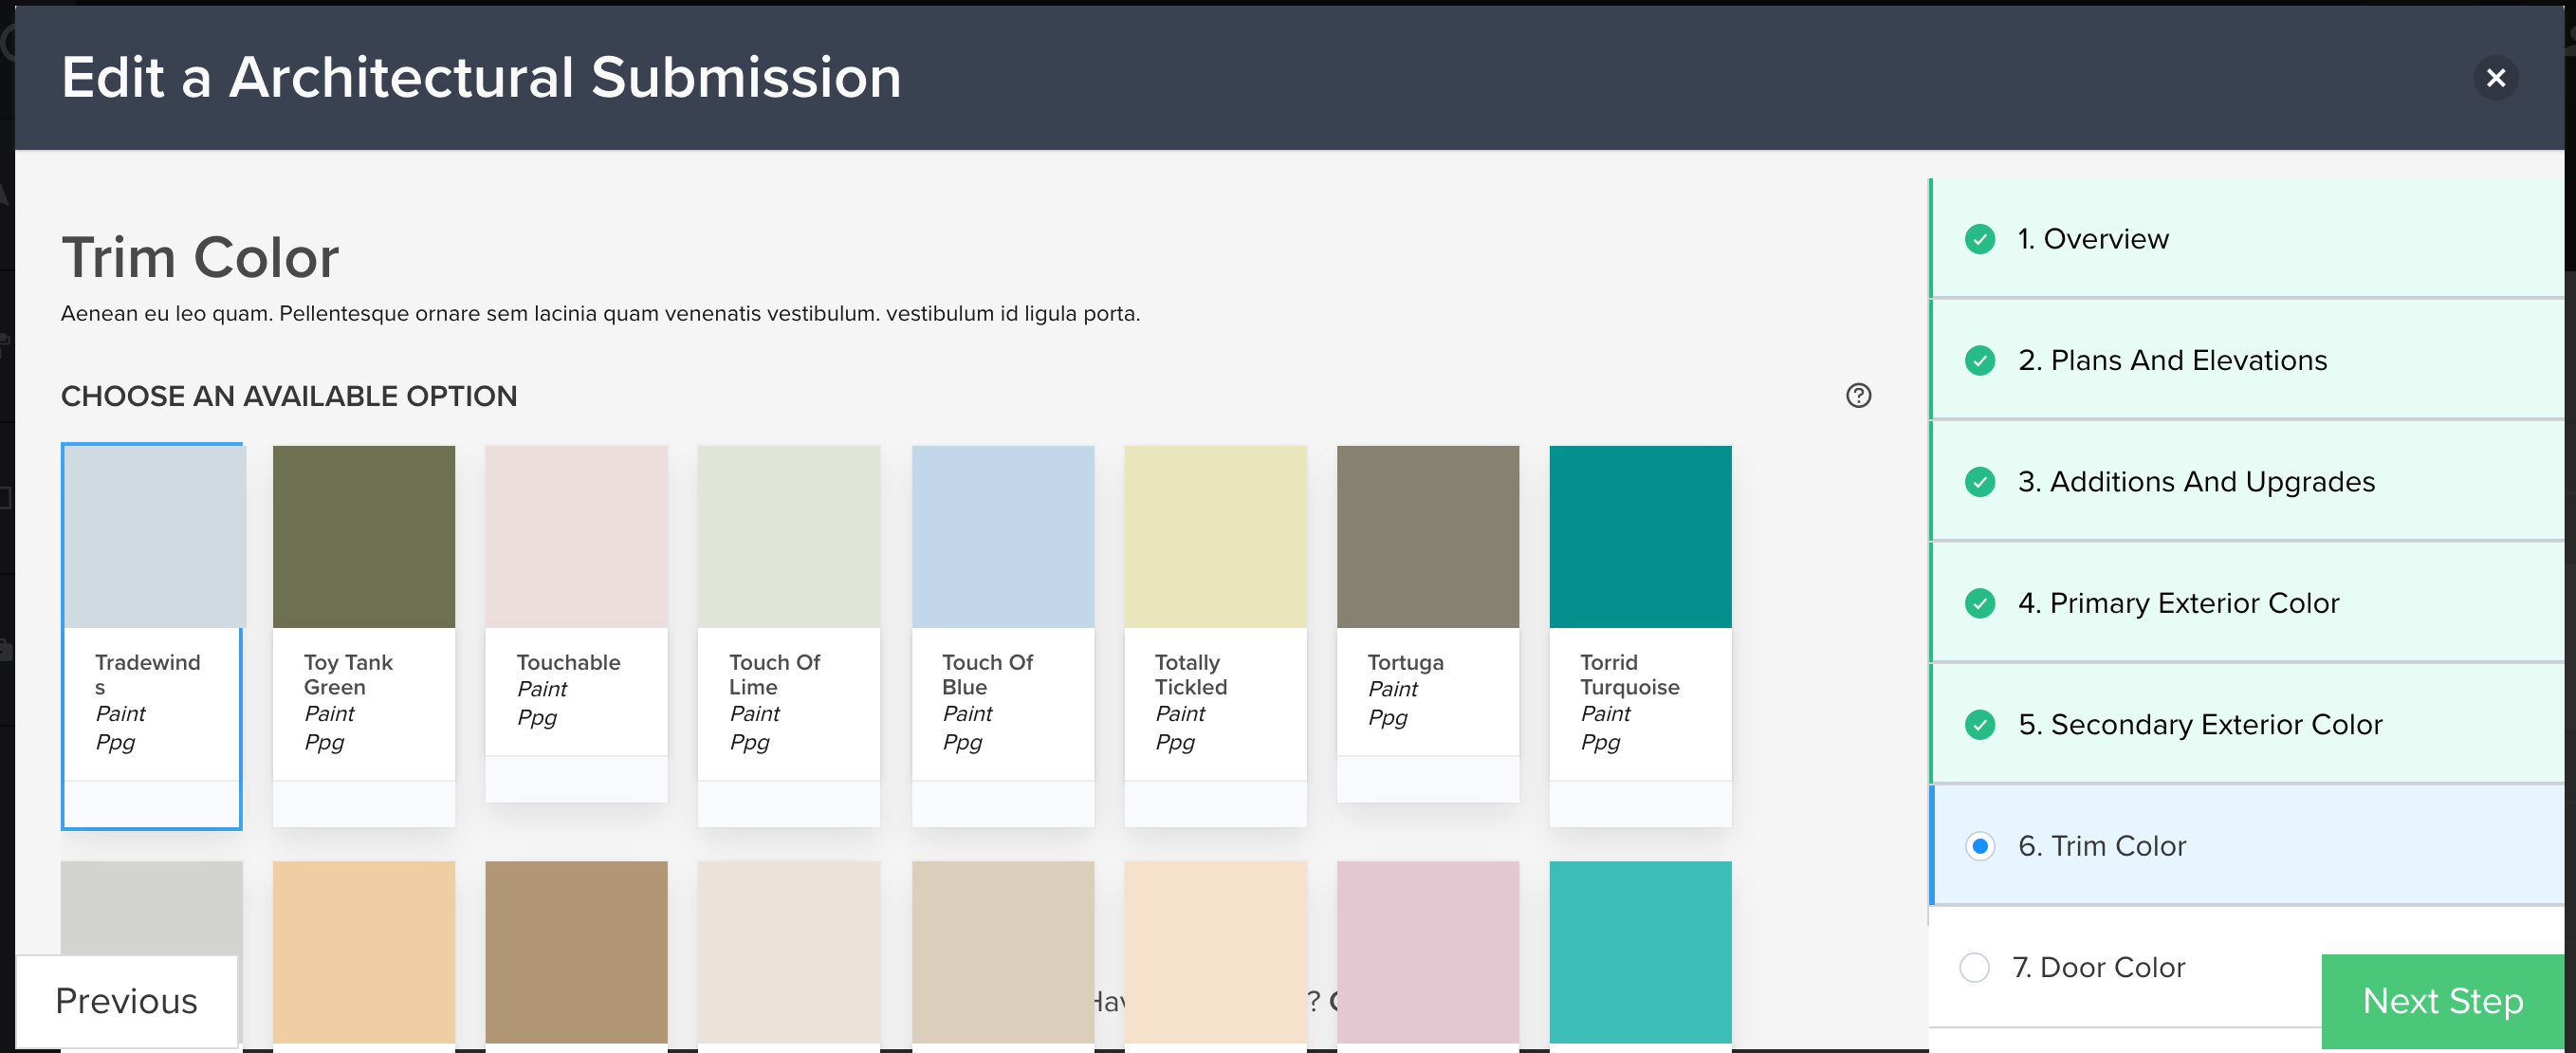Click Additions And Upgrades checkmark icon
This screenshot has width=2576, height=1053.
click(1979, 482)
